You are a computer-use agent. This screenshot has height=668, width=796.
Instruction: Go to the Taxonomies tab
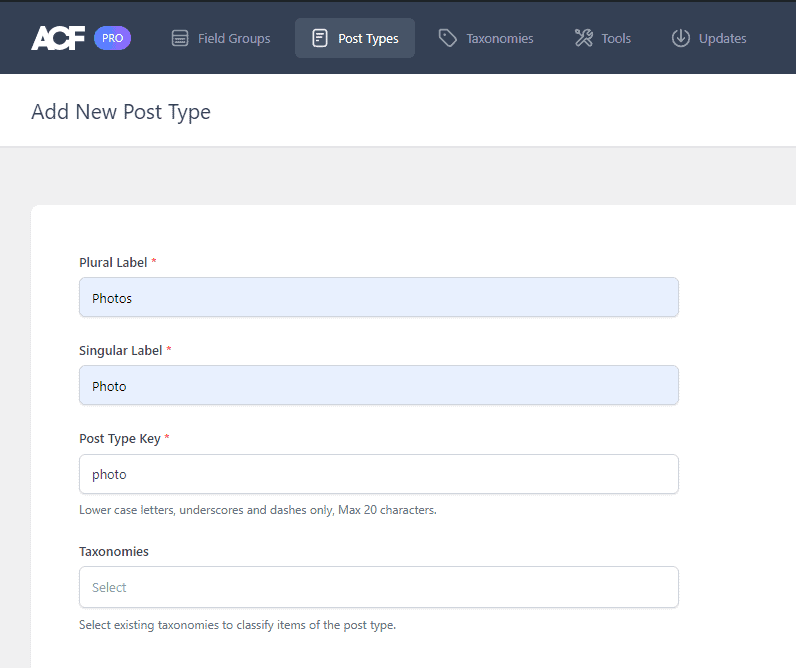coord(499,39)
